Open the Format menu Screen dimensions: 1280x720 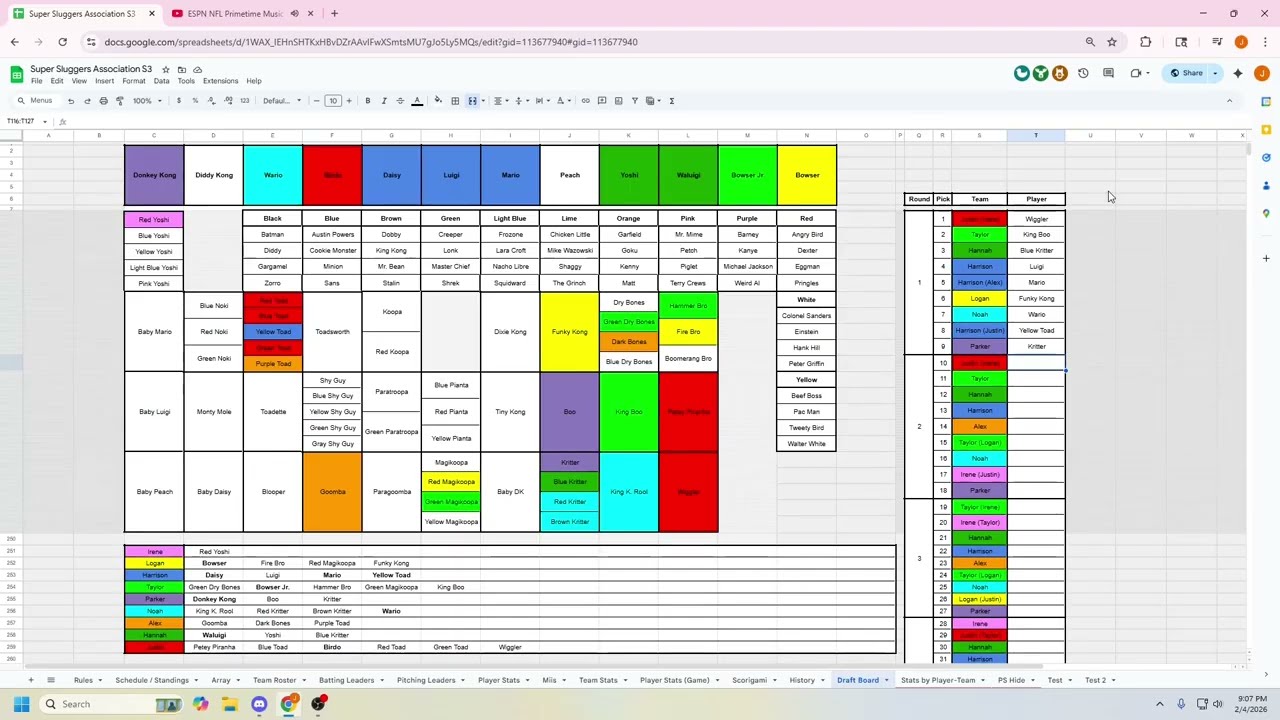pyautogui.click(x=133, y=81)
